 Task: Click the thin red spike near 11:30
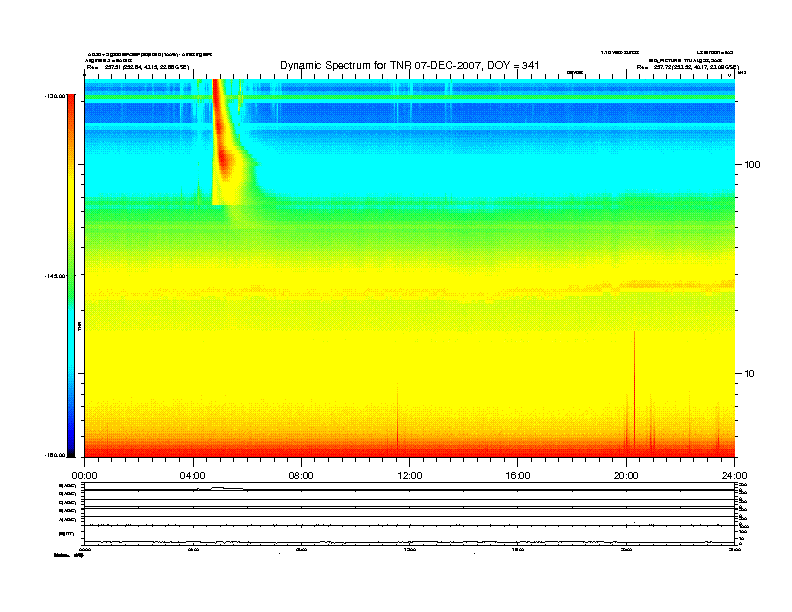click(x=397, y=417)
